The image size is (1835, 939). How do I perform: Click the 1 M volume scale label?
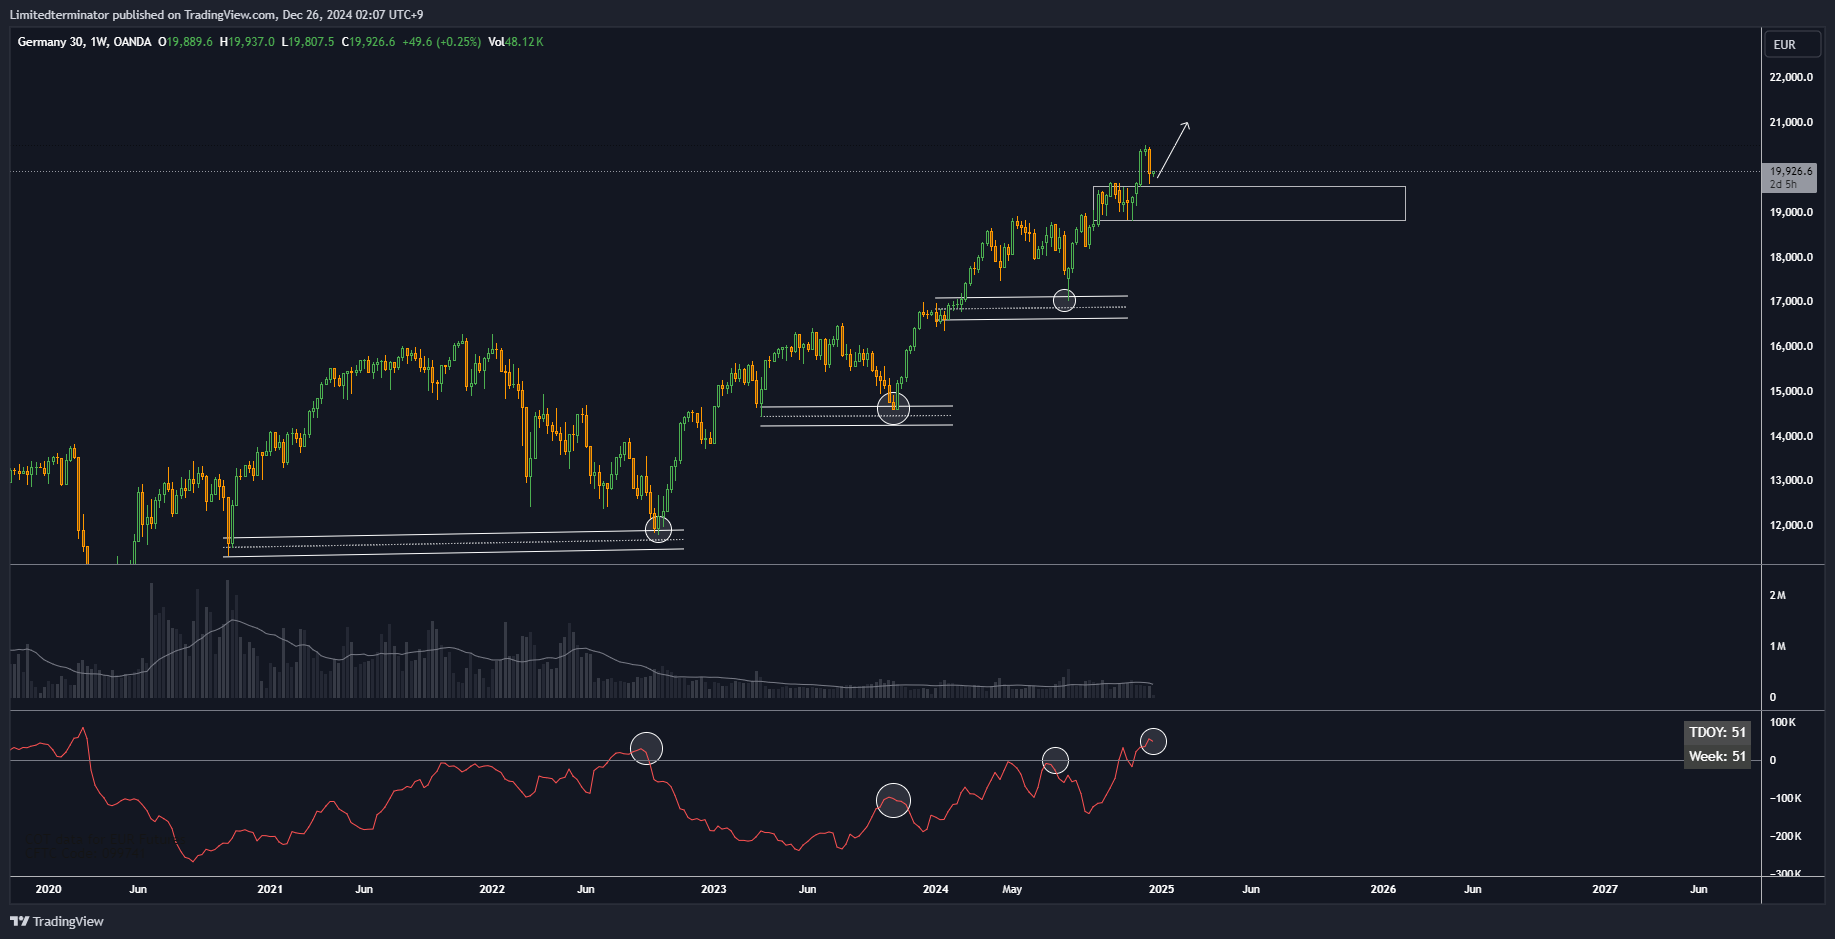click(x=1777, y=646)
